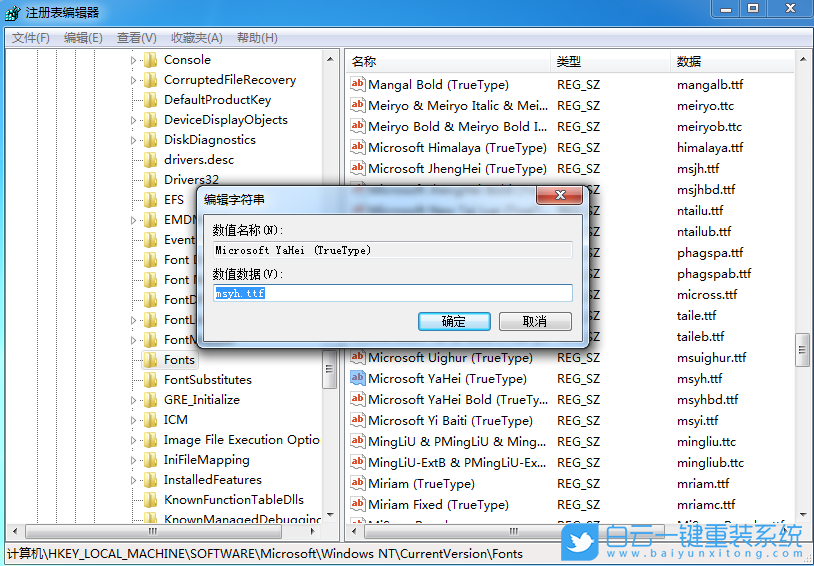Screen dimensions: 814x566
Task: Click the tree pane horizontal scrollbar thumb
Action: click(x=153, y=531)
